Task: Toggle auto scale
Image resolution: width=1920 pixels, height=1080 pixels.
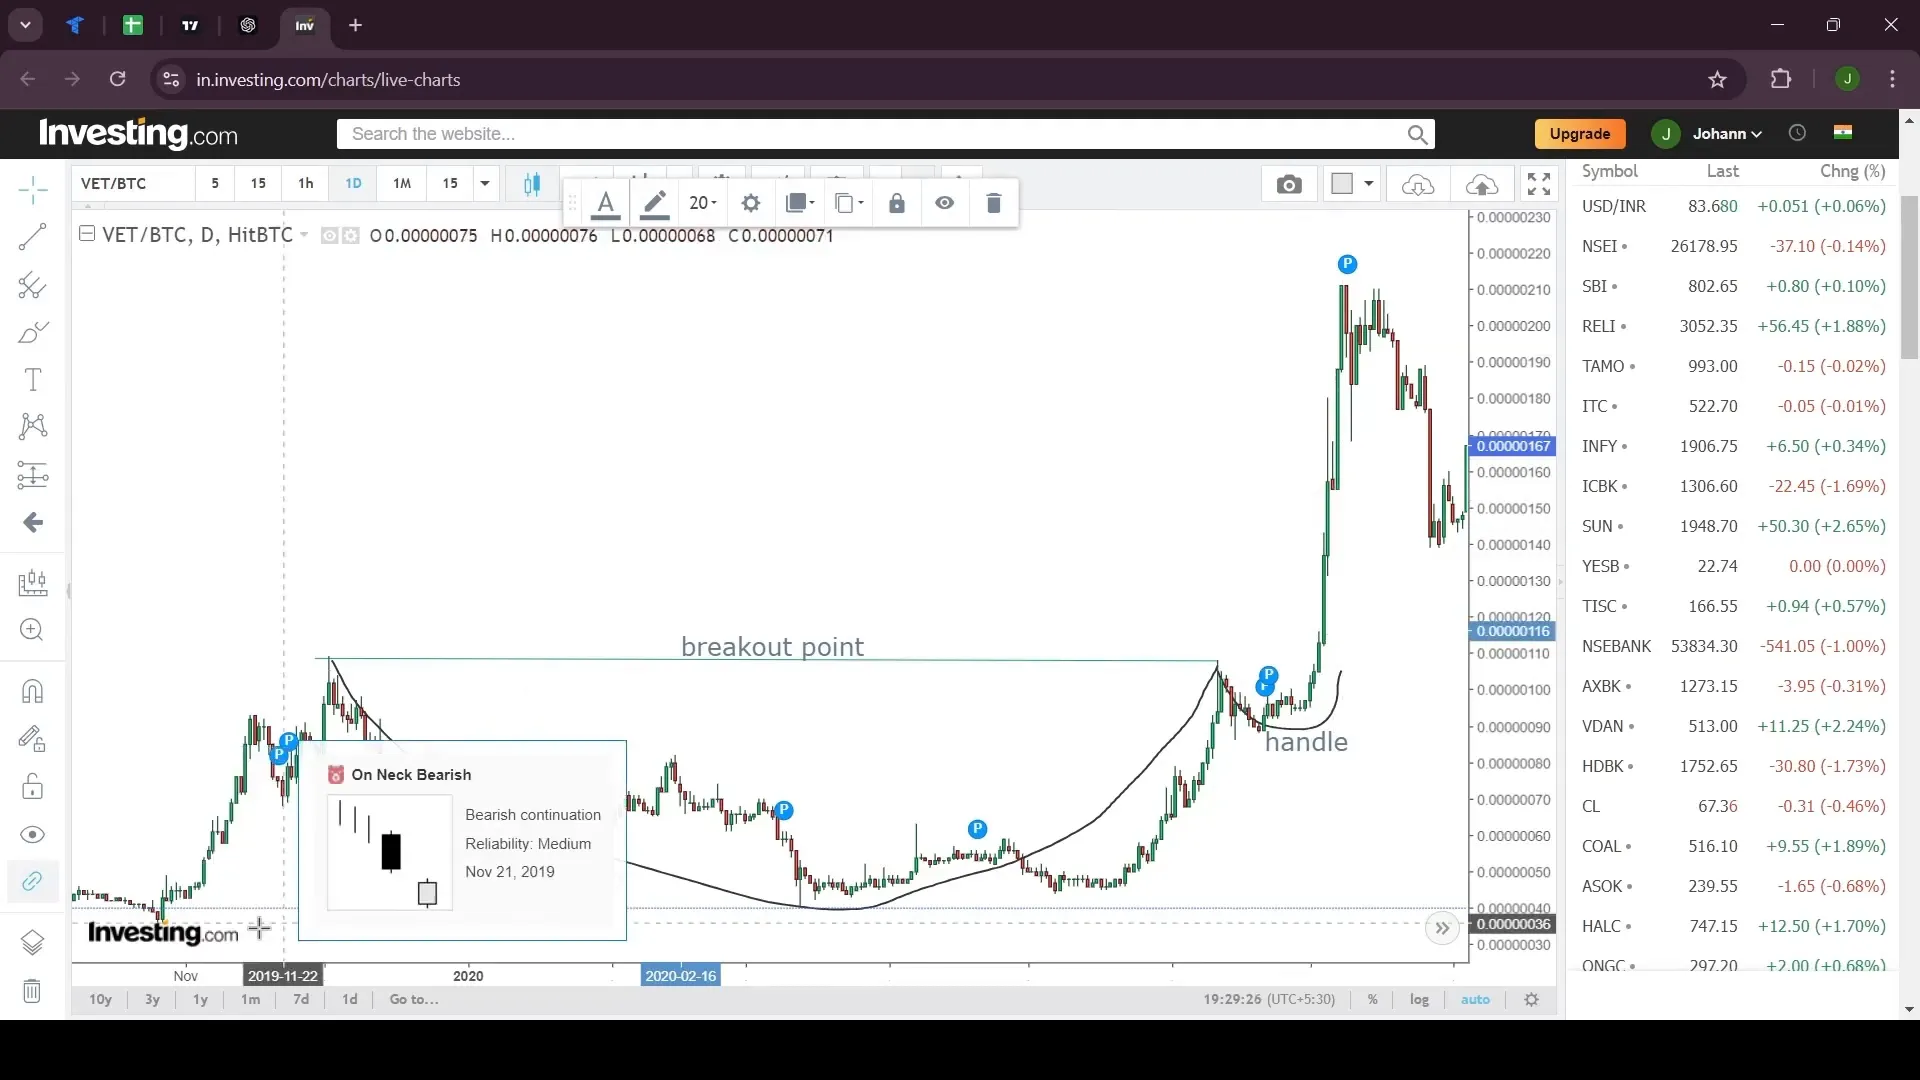Action: point(1475,1000)
